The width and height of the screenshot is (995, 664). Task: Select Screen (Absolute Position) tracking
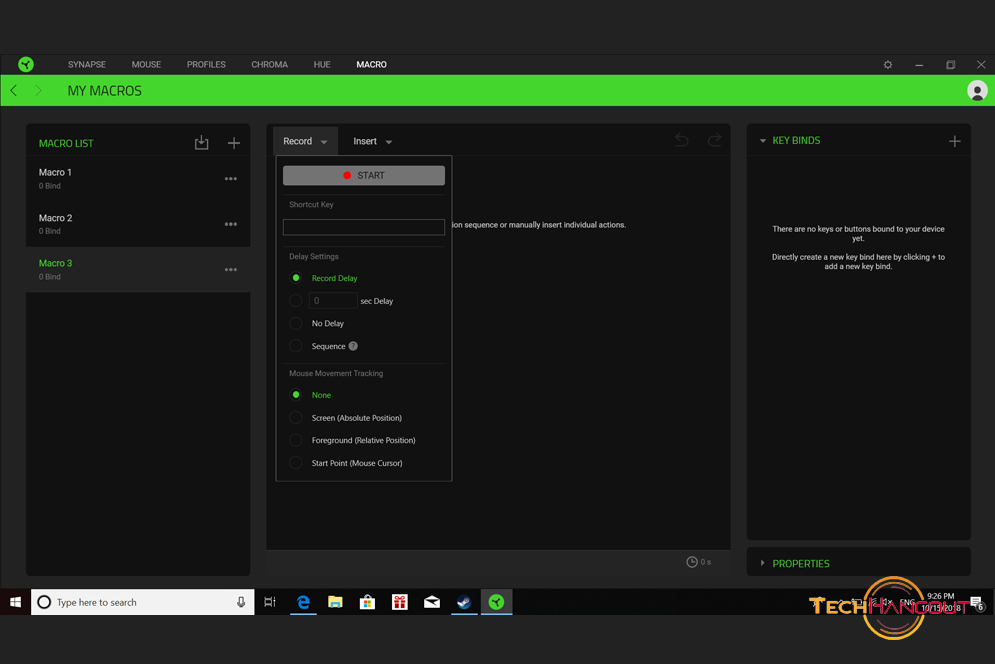click(x=296, y=418)
